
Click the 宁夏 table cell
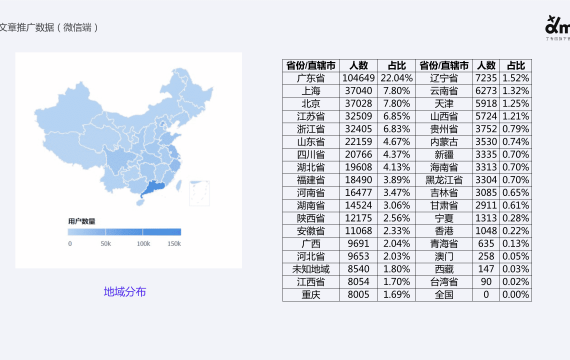point(444,218)
